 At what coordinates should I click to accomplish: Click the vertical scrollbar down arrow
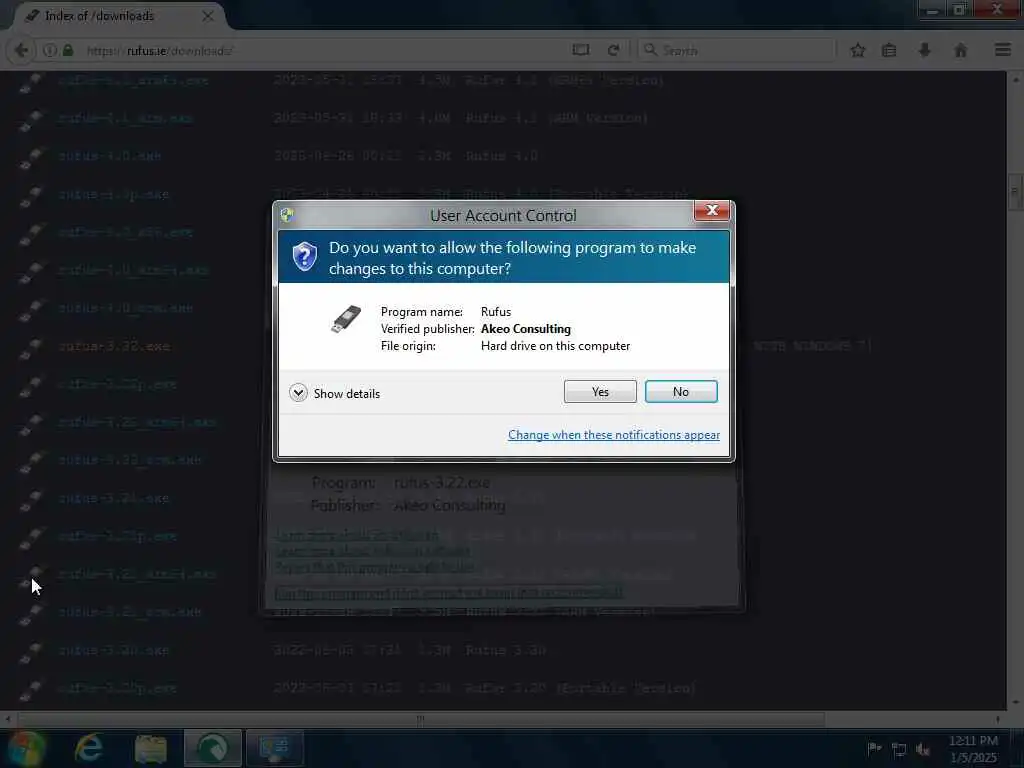(x=1015, y=703)
